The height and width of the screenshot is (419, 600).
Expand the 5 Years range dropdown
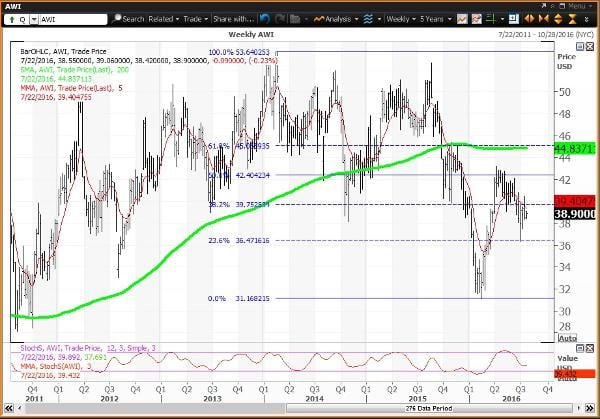coord(435,19)
